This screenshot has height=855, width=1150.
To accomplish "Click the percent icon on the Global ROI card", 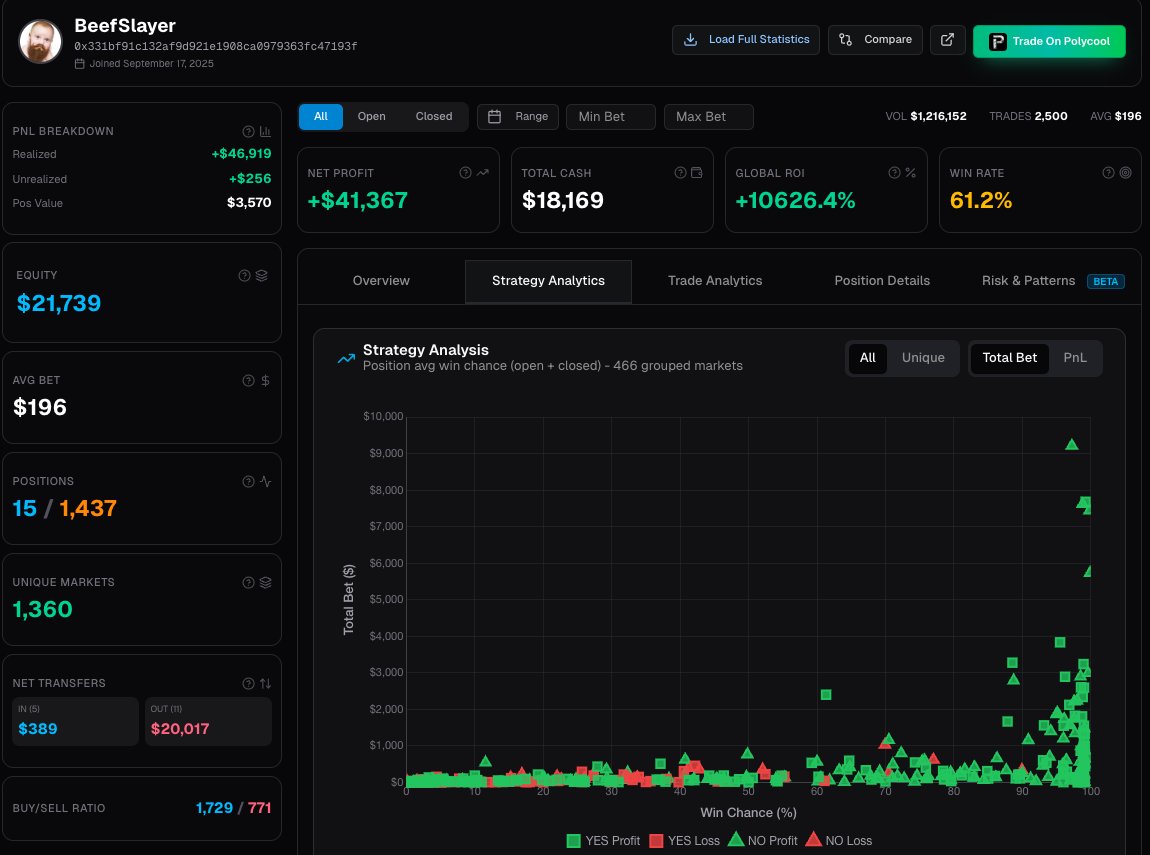I will point(910,172).
